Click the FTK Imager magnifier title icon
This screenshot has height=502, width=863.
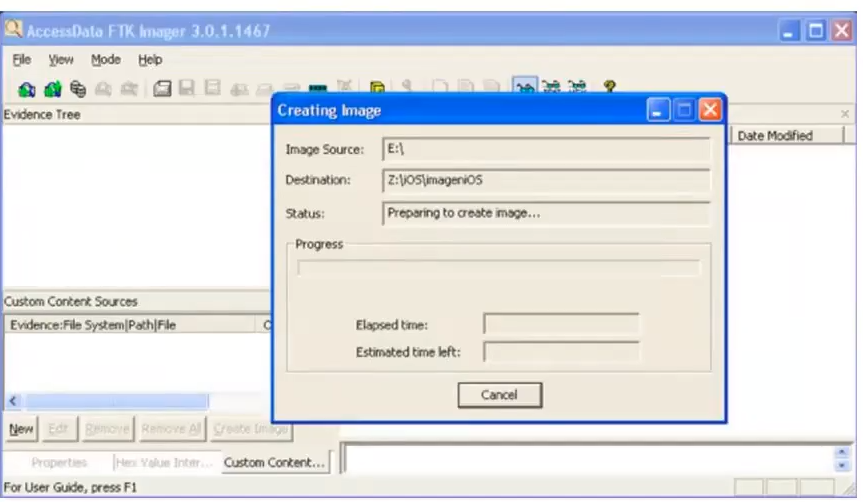click(13, 29)
